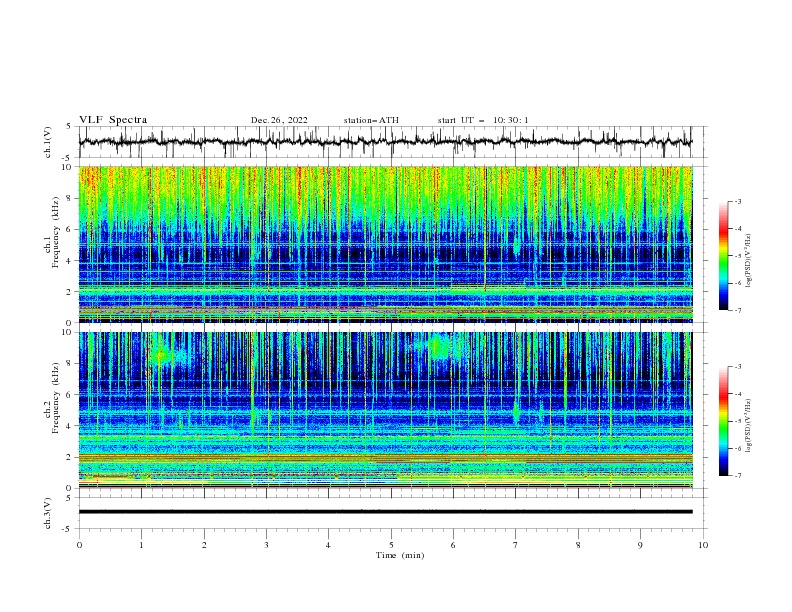Click the ch.3 voltage trace strip

point(385,512)
